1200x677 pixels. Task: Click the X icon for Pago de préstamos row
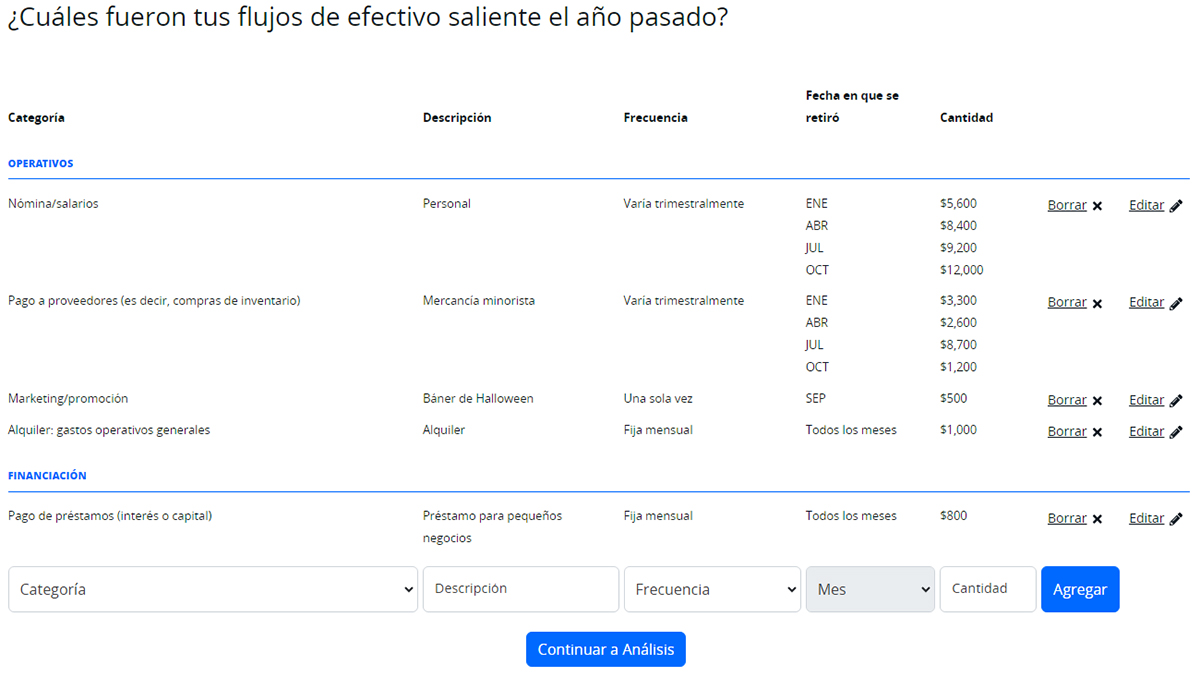coord(1097,519)
